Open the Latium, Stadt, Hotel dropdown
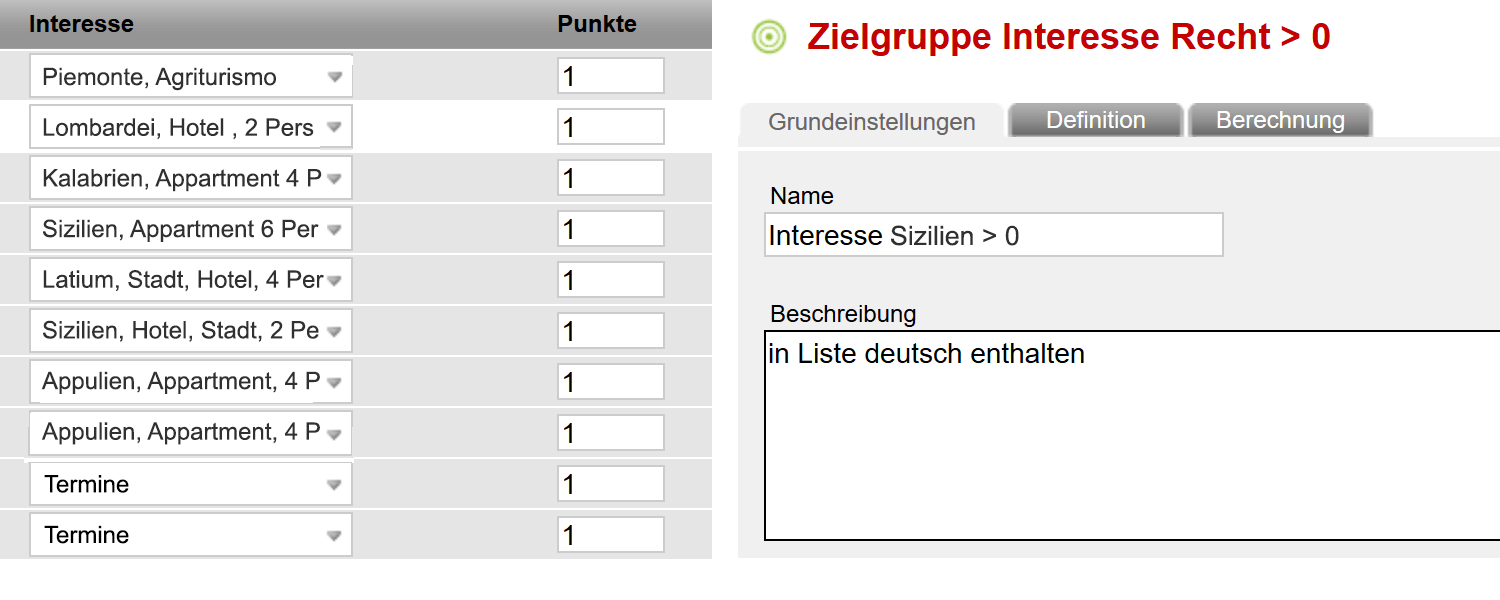The width and height of the screenshot is (1500, 600). click(191, 281)
